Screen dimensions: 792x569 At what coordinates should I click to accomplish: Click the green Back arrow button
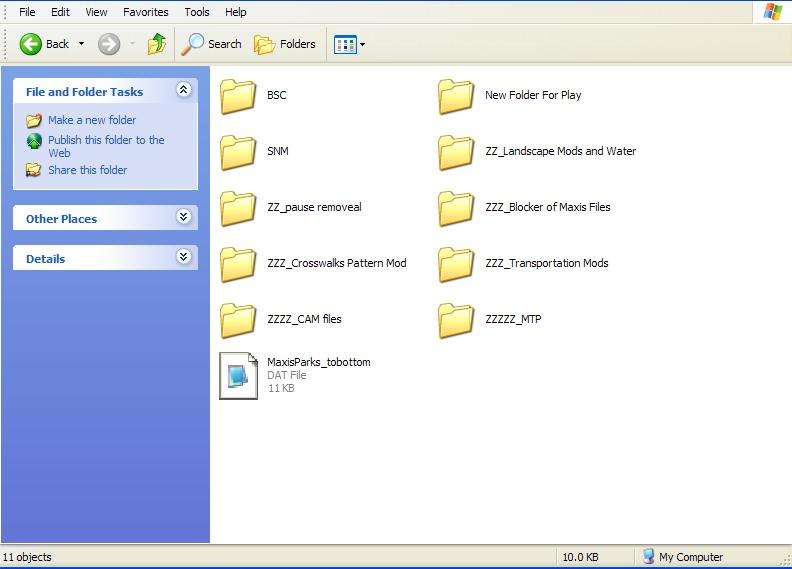30,44
